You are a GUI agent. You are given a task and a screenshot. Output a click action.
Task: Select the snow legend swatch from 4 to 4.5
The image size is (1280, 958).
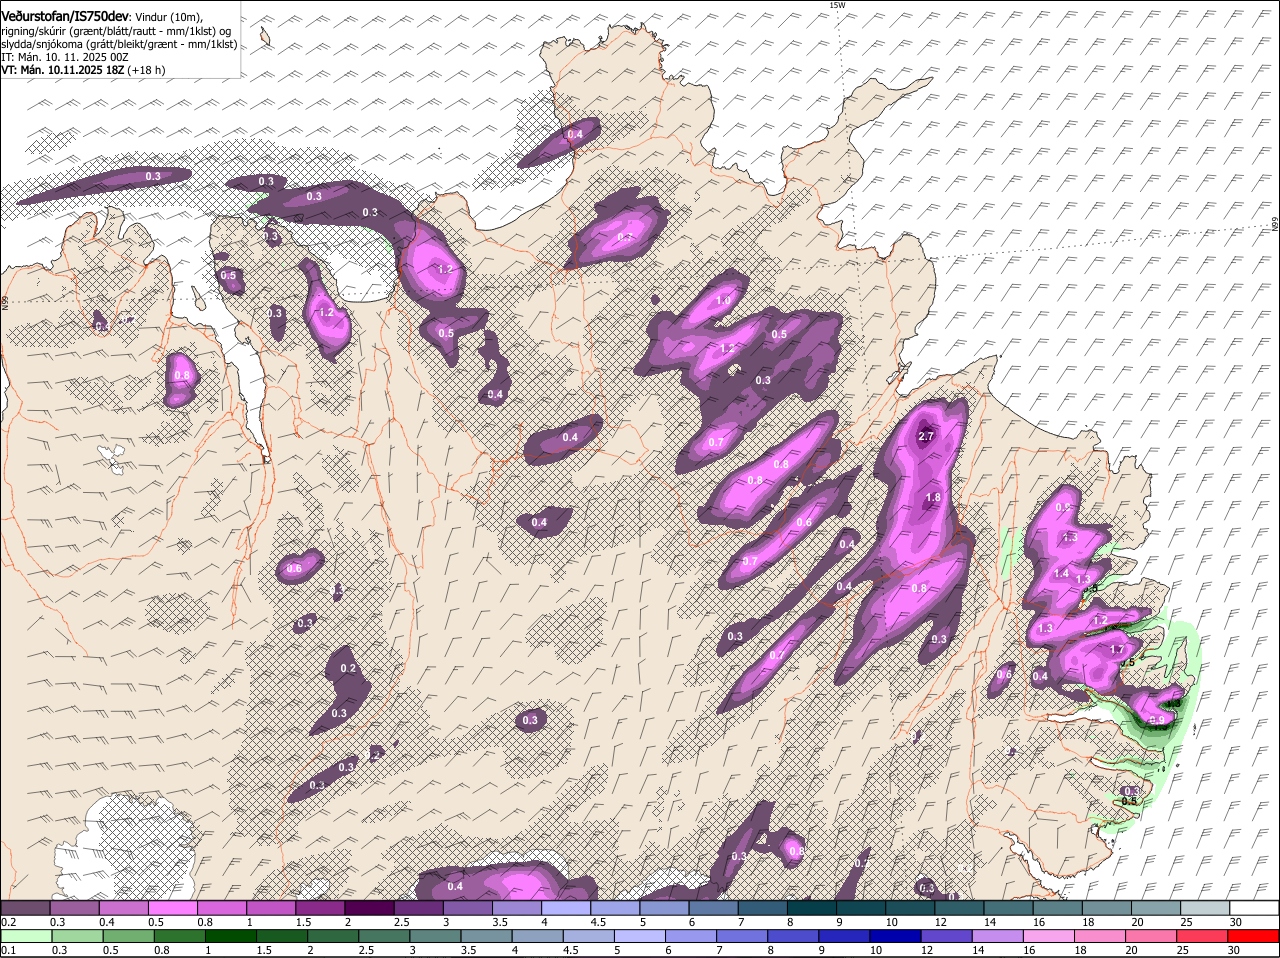pyautogui.click(x=566, y=907)
